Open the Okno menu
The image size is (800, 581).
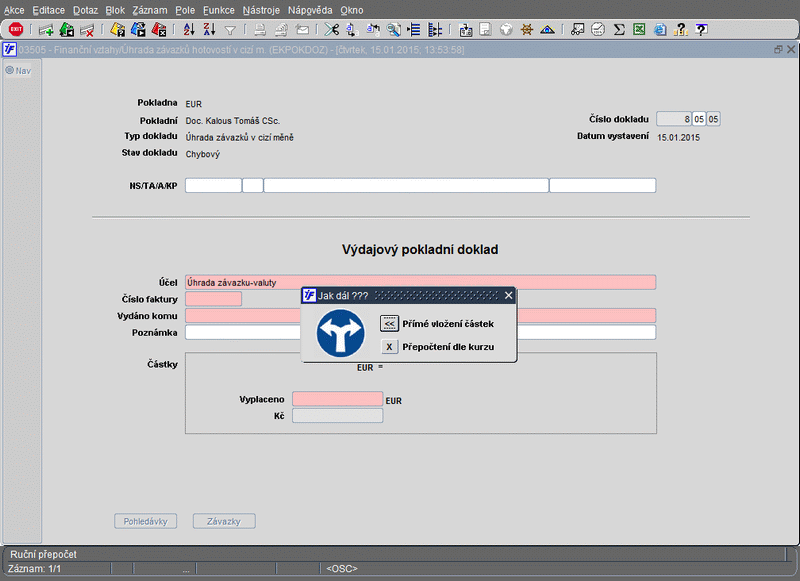click(x=352, y=10)
